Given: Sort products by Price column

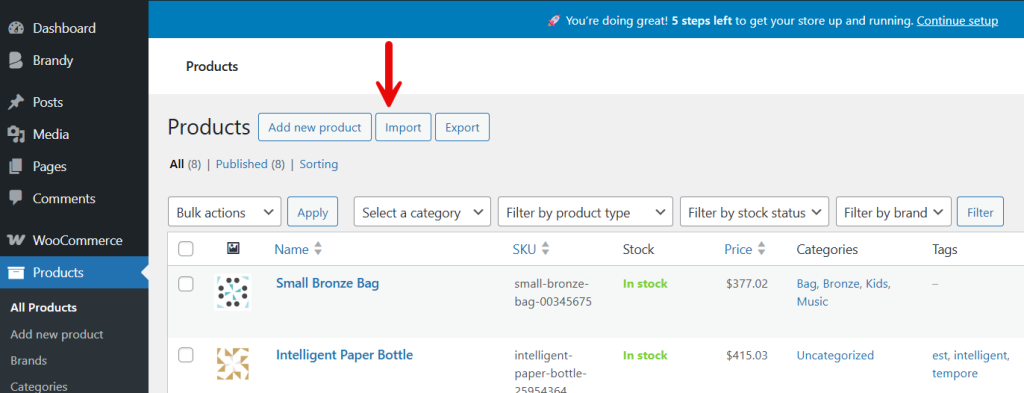Looking at the screenshot, I should [x=738, y=249].
